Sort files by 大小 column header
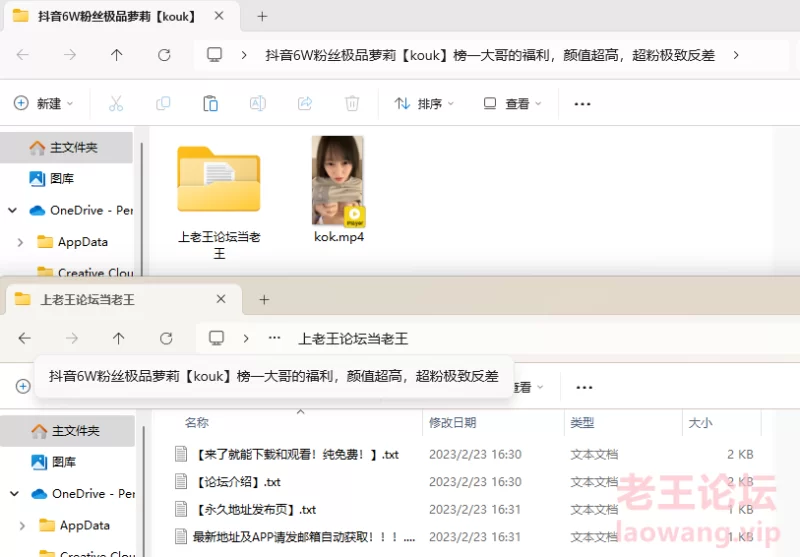Viewport: 800px width, 557px height. point(699,423)
